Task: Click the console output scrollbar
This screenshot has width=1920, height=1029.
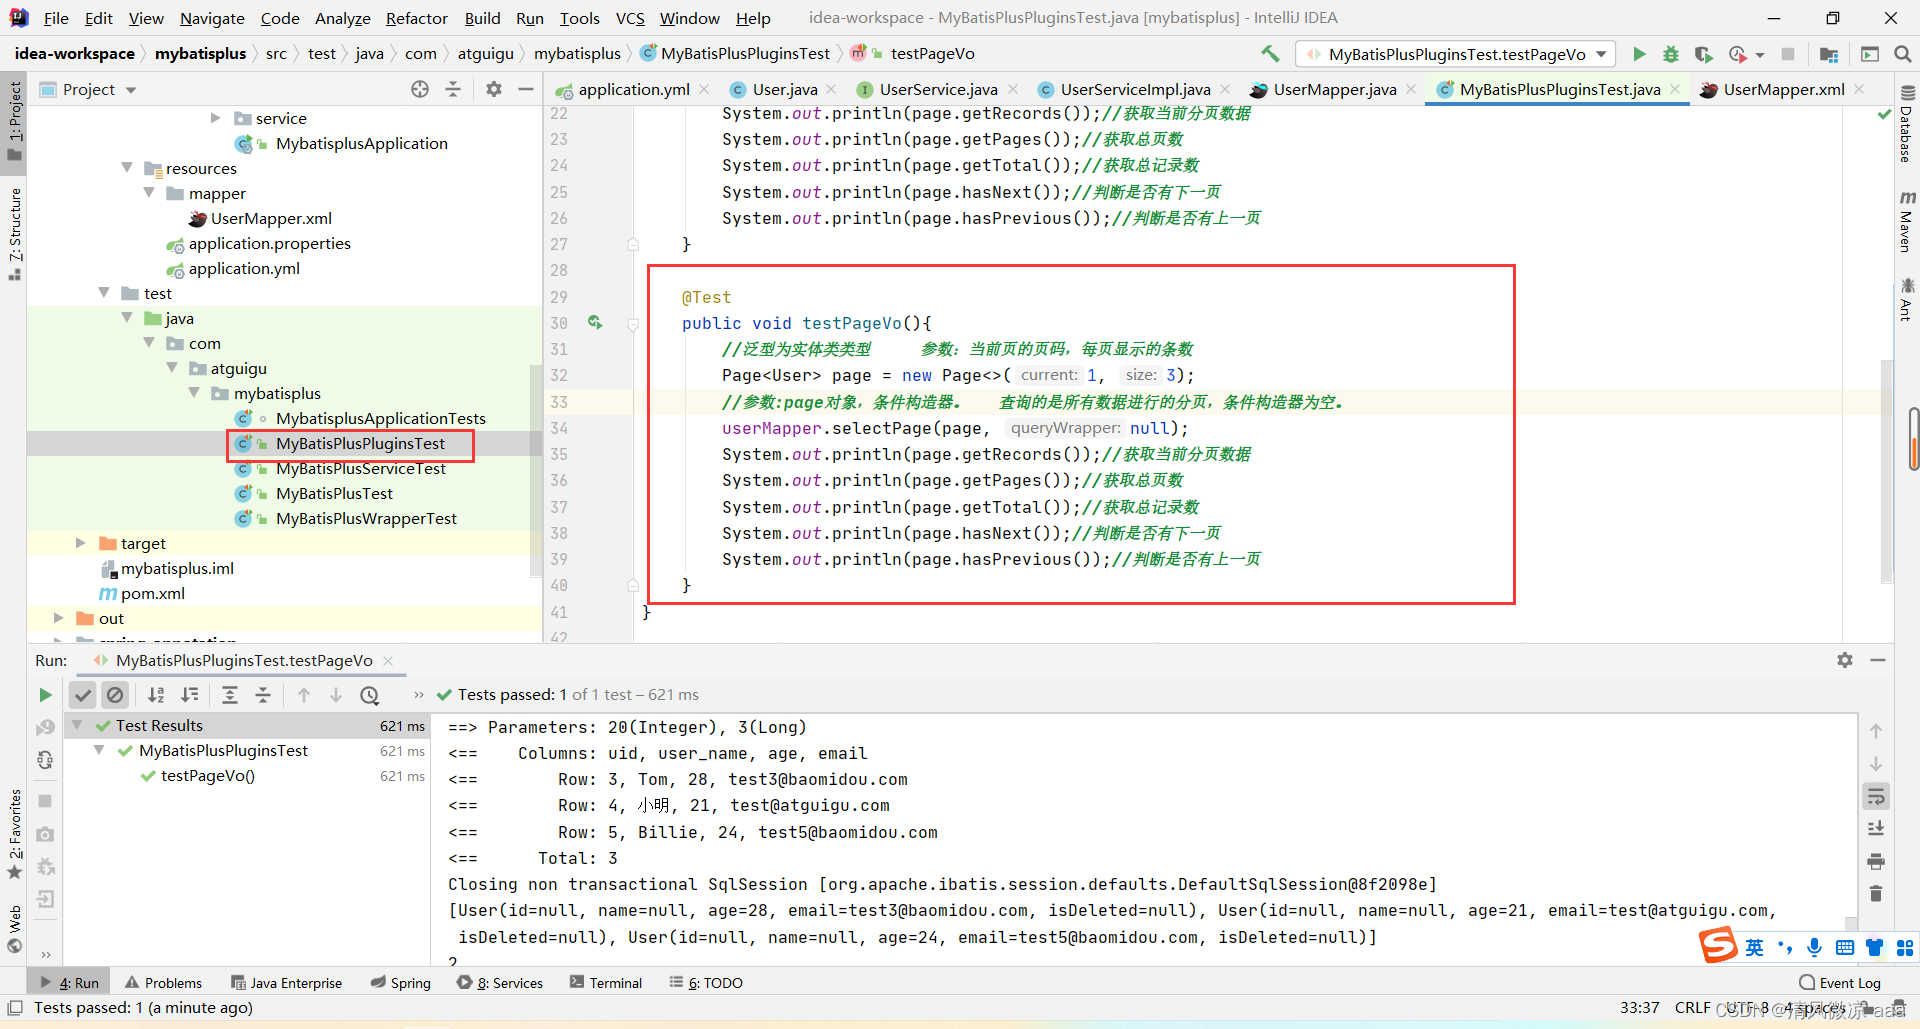Action: click(x=1851, y=925)
